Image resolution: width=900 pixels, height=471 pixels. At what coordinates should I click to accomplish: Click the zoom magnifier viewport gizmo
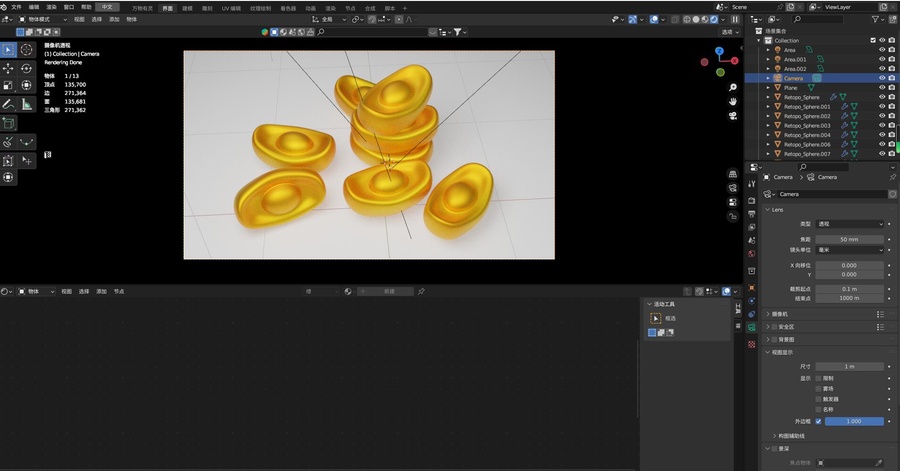[x=733, y=87]
